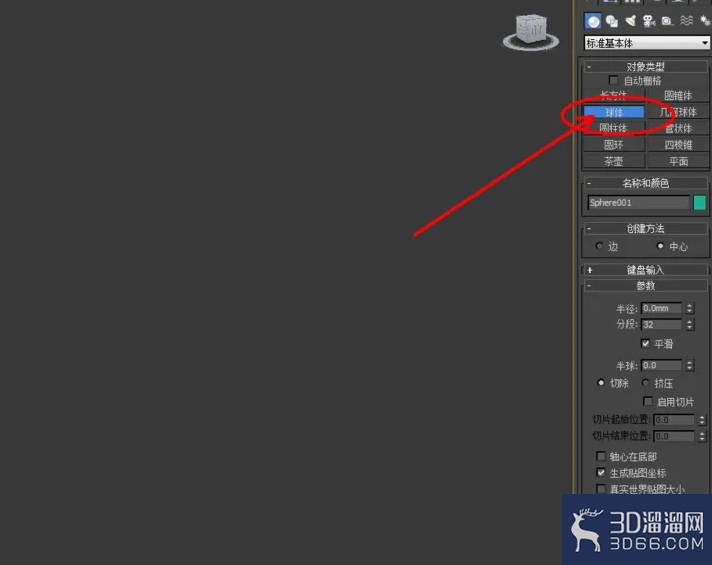
Task: Open the Helpers category icon
Action: (x=667, y=21)
